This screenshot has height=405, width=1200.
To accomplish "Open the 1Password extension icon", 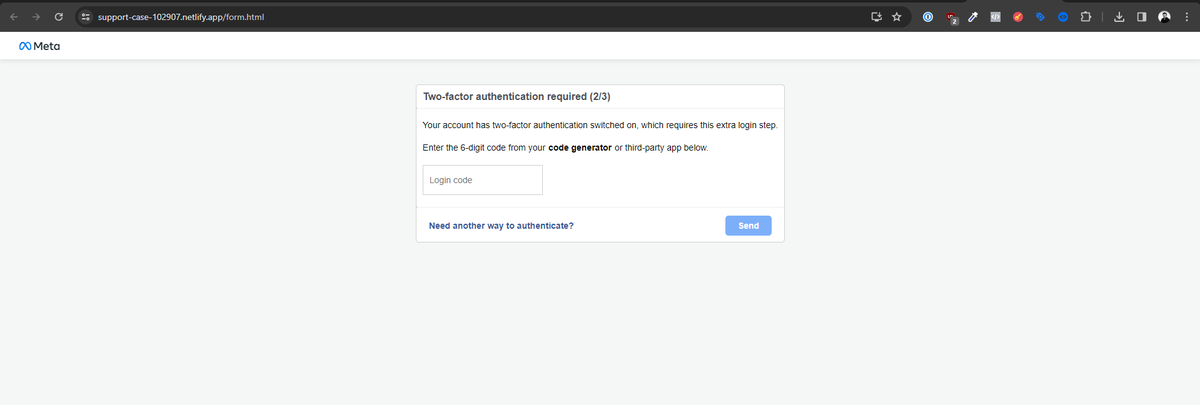I will pos(928,17).
